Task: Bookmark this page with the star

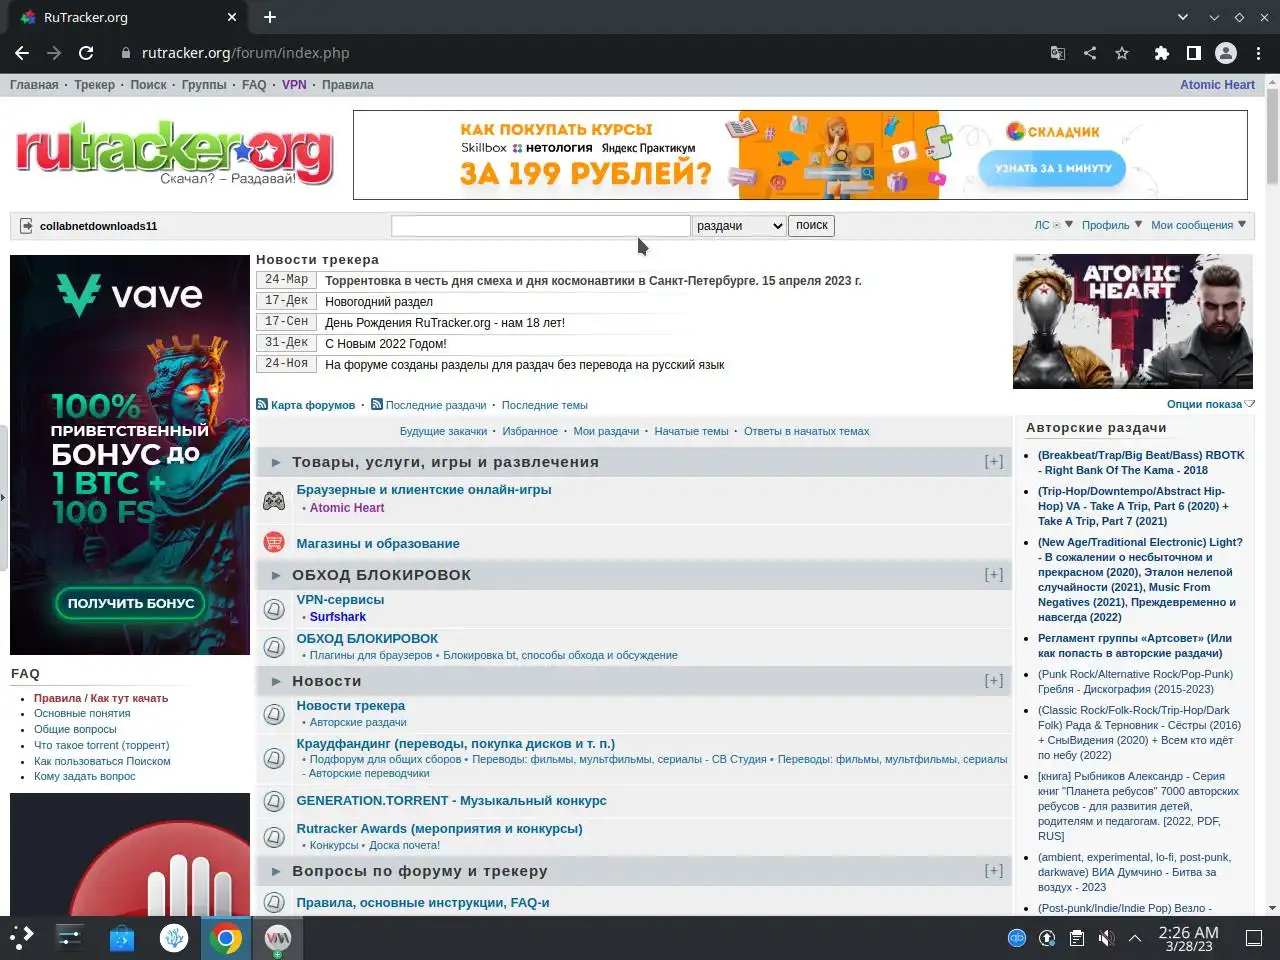Action: [1122, 53]
